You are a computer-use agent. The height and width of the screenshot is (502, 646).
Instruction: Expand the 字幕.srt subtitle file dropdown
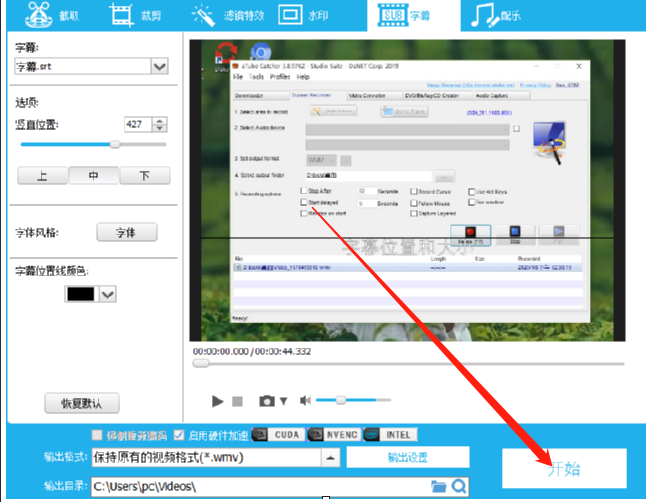[x=159, y=66]
